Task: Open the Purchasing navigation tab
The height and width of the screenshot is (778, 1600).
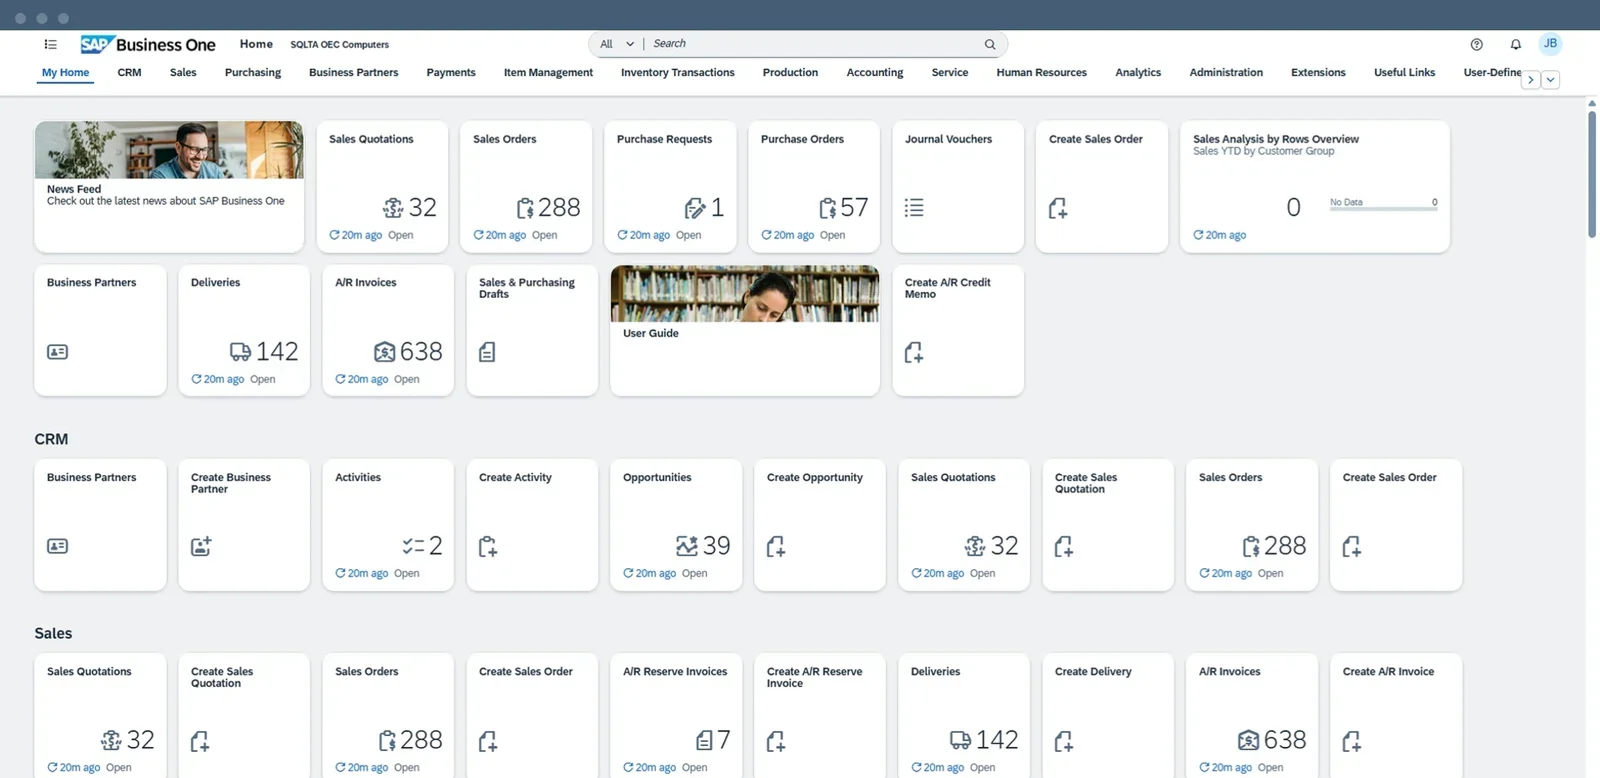Action: 253,72
